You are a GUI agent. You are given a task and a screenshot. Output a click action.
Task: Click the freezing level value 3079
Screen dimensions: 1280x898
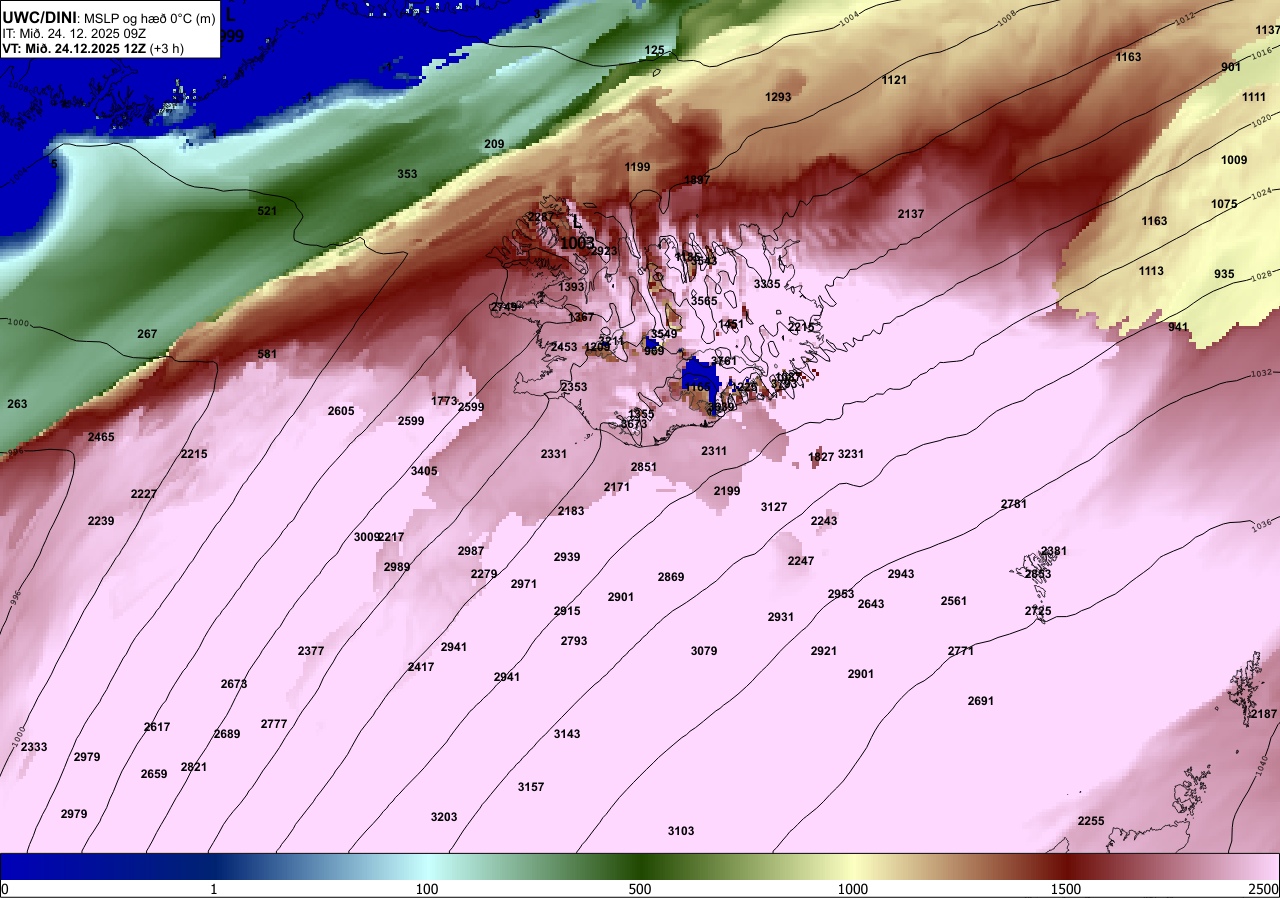click(704, 651)
